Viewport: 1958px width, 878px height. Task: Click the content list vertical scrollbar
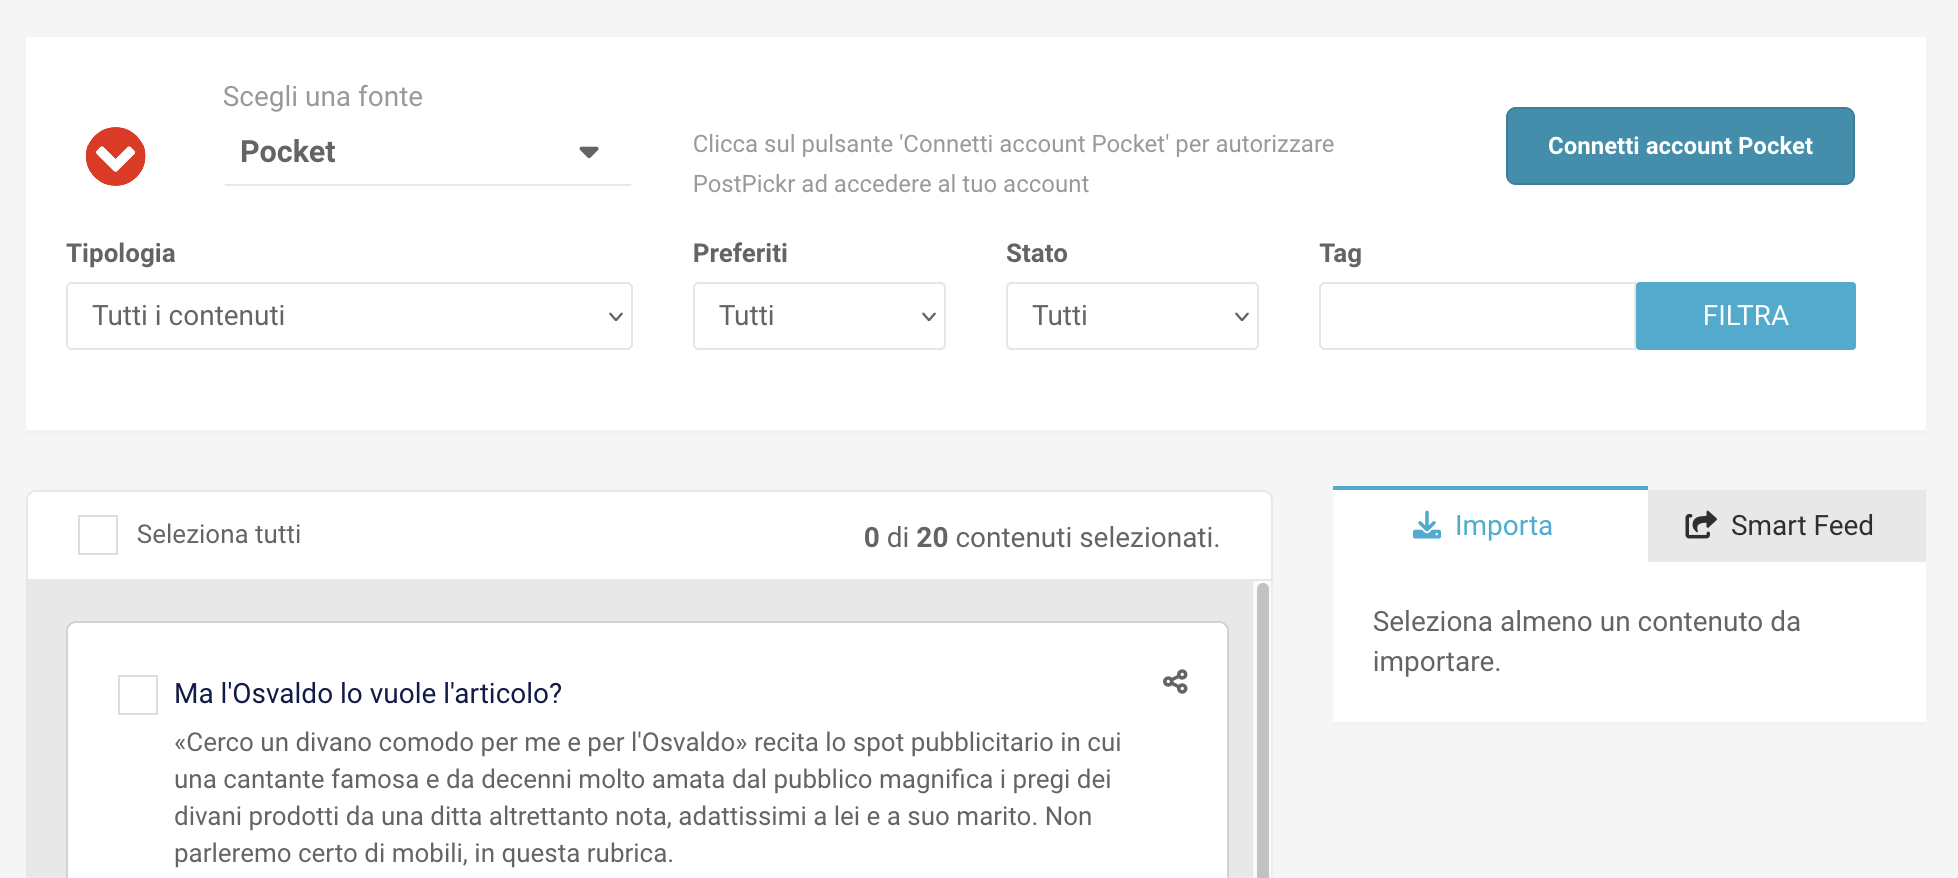(x=1262, y=730)
